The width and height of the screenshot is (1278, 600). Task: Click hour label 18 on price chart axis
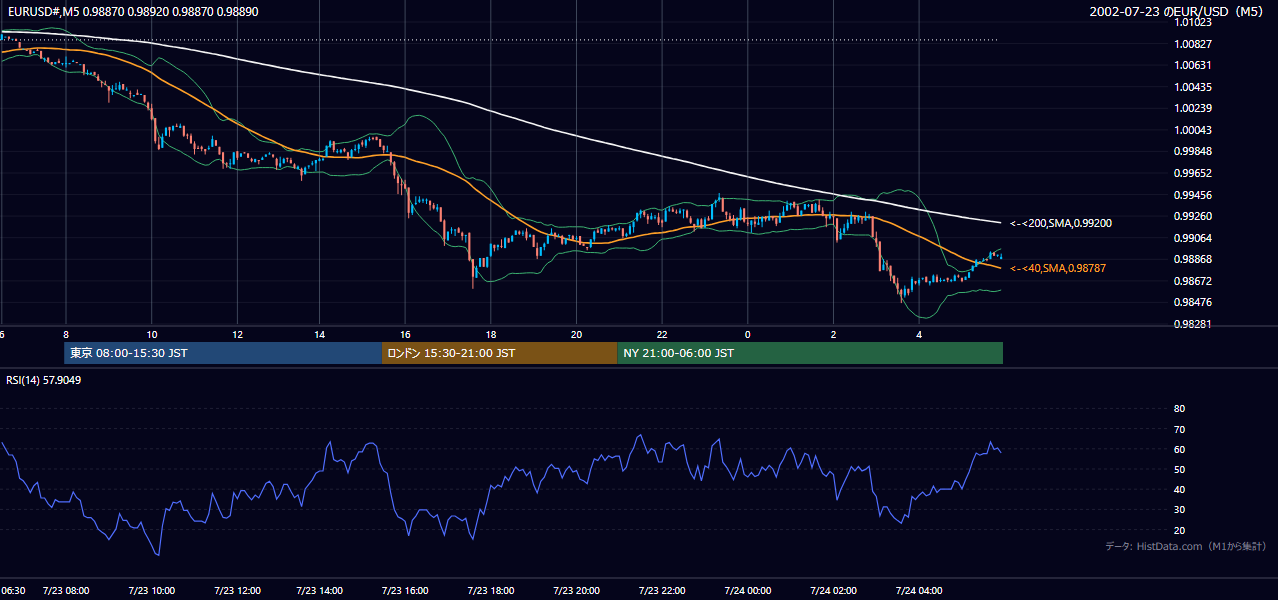(x=491, y=334)
